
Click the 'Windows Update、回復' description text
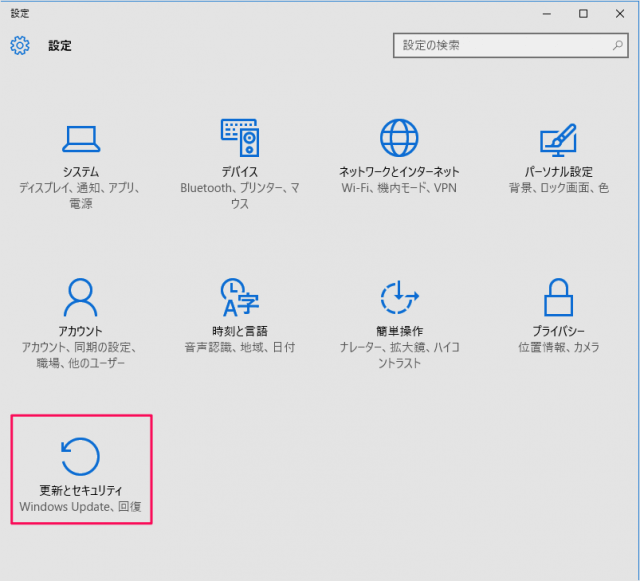click(x=80, y=507)
